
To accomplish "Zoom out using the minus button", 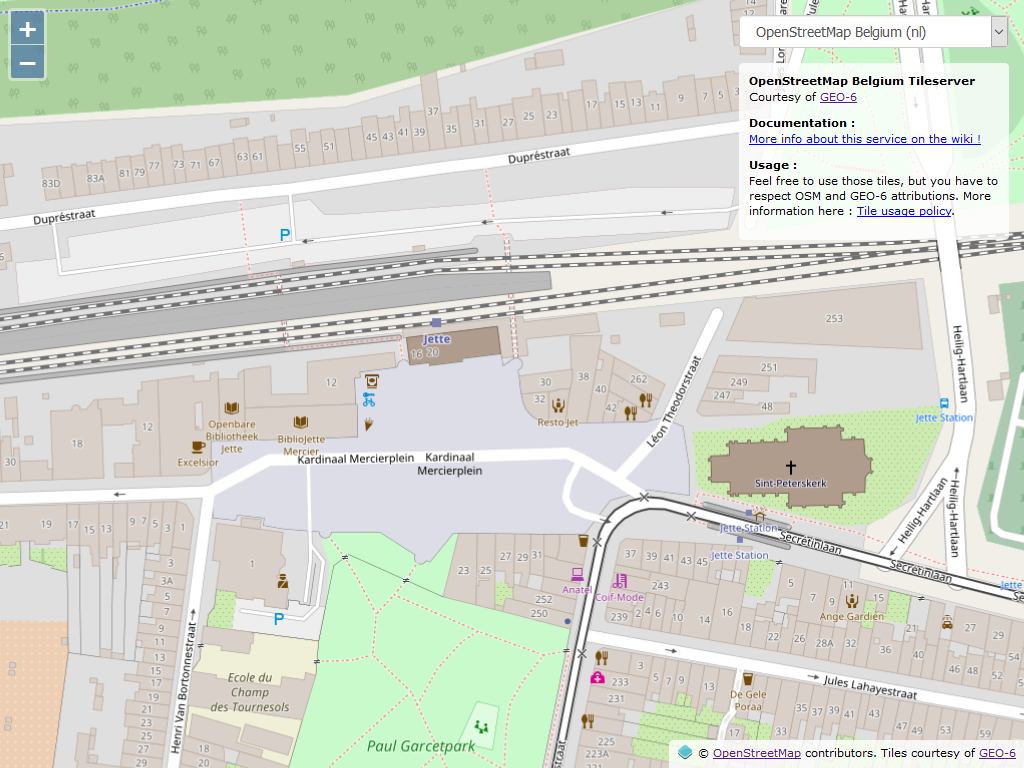I will point(27,64).
